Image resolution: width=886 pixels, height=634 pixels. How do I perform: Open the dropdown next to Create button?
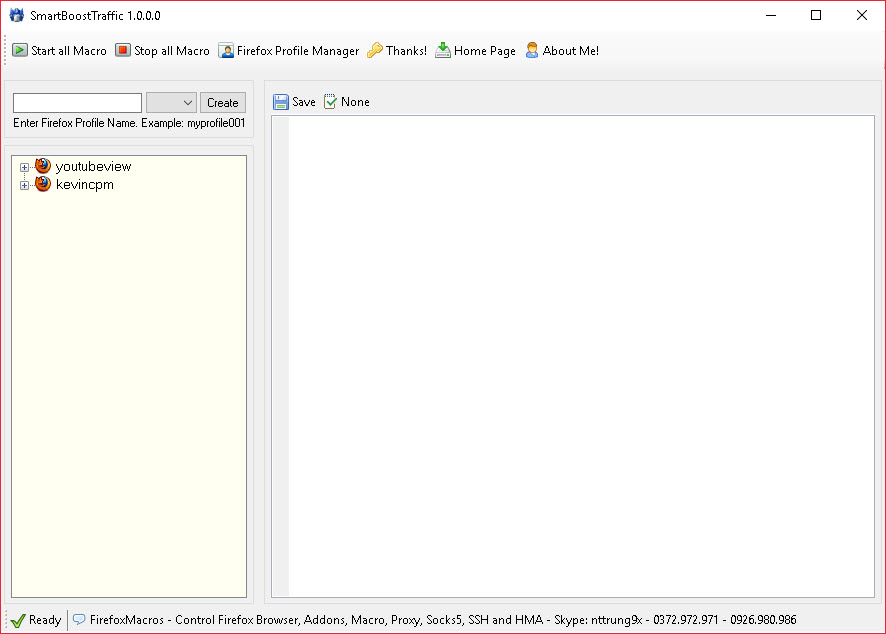[171, 102]
